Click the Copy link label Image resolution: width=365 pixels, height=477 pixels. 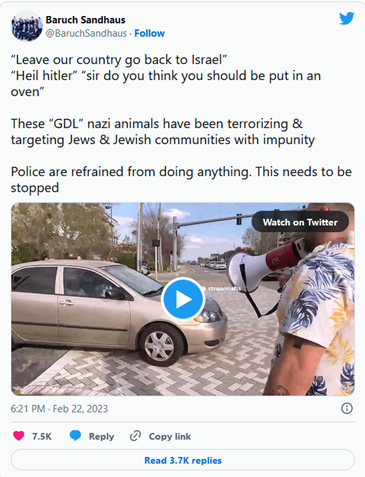[x=170, y=436]
